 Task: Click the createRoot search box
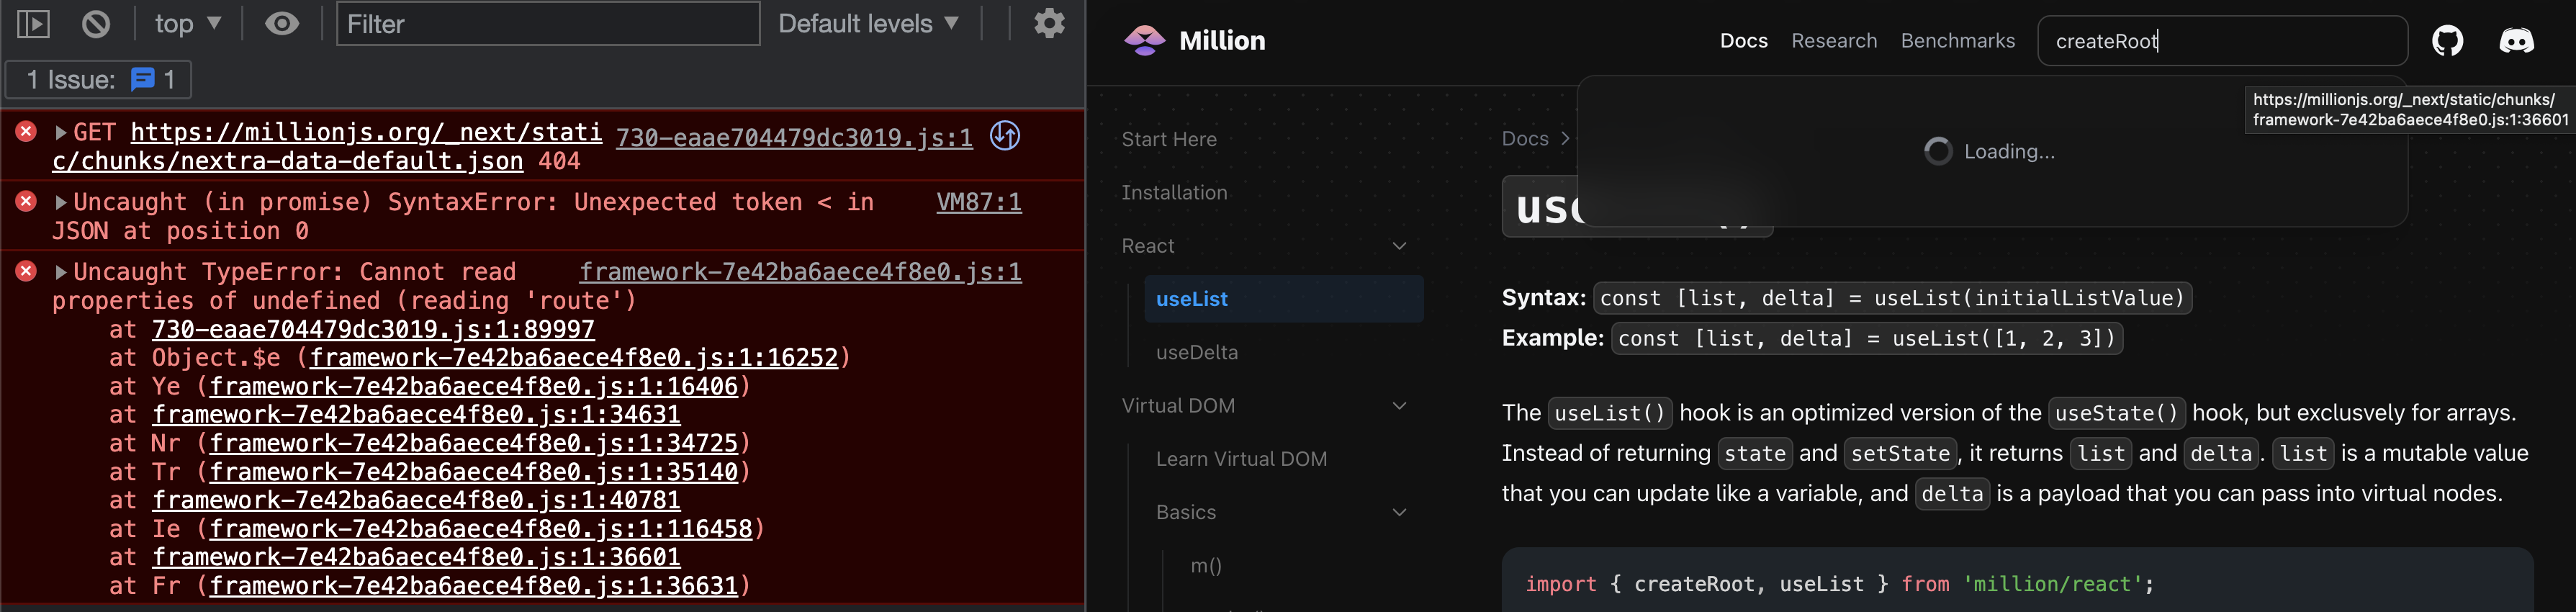tap(2222, 41)
